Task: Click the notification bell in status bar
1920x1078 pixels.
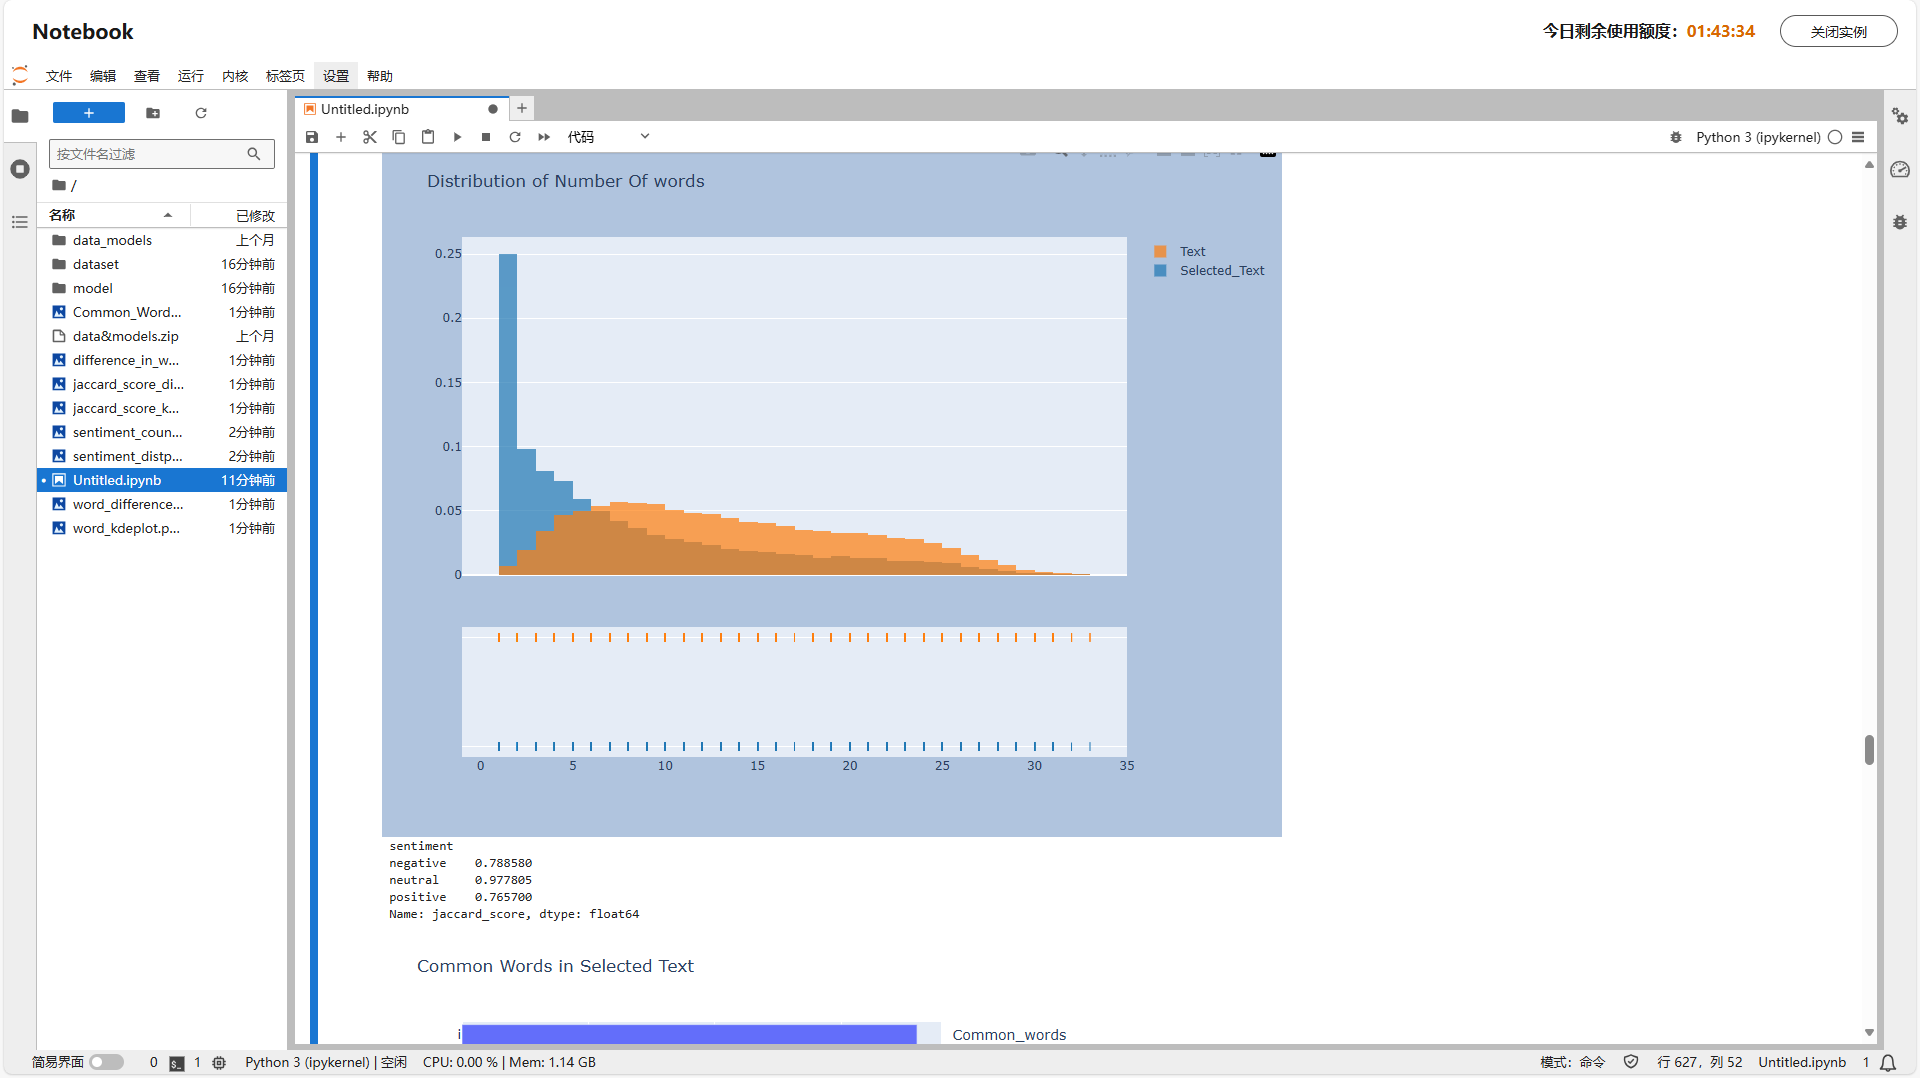Action: pos(1888,1063)
